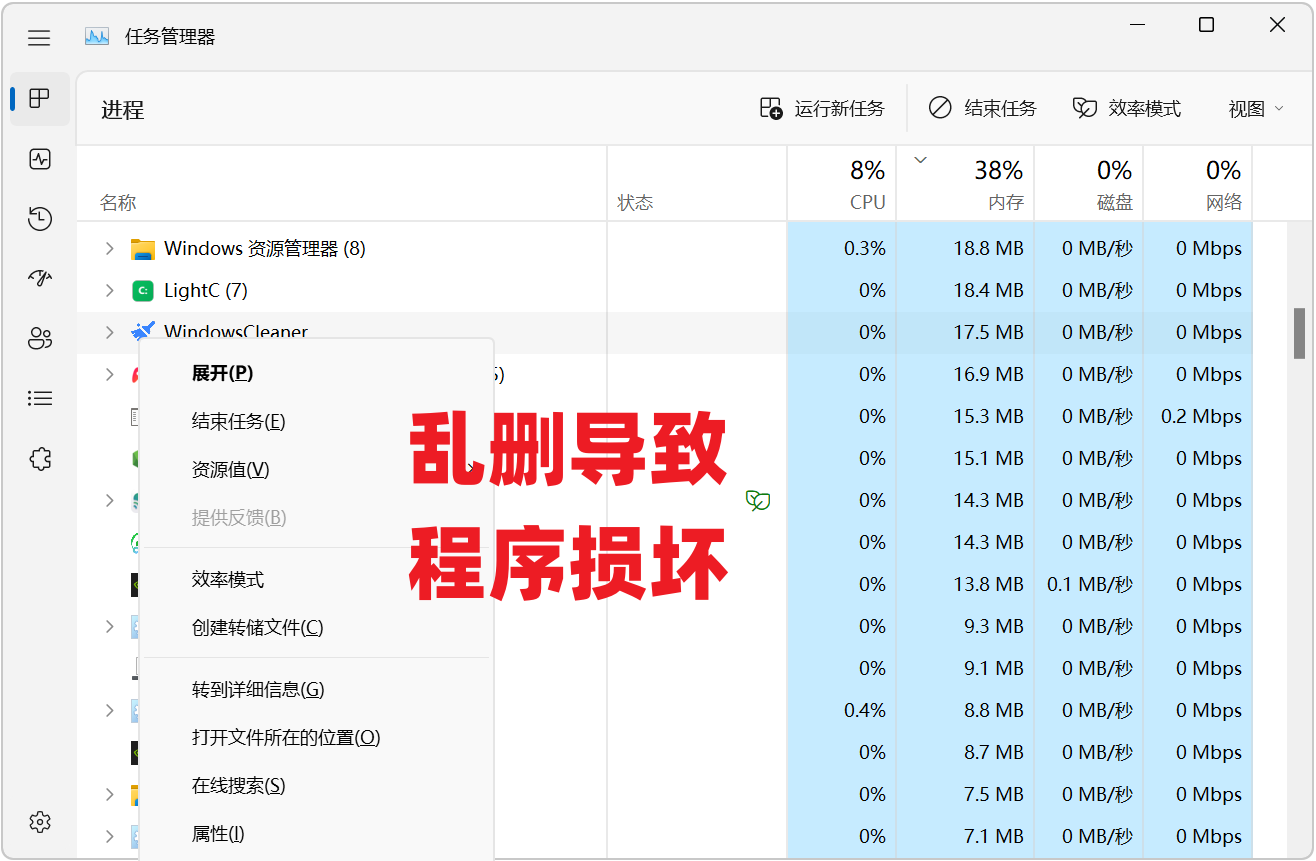Click the 进程 page heading
The height and width of the screenshot is (861, 1316).
click(x=123, y=110)
